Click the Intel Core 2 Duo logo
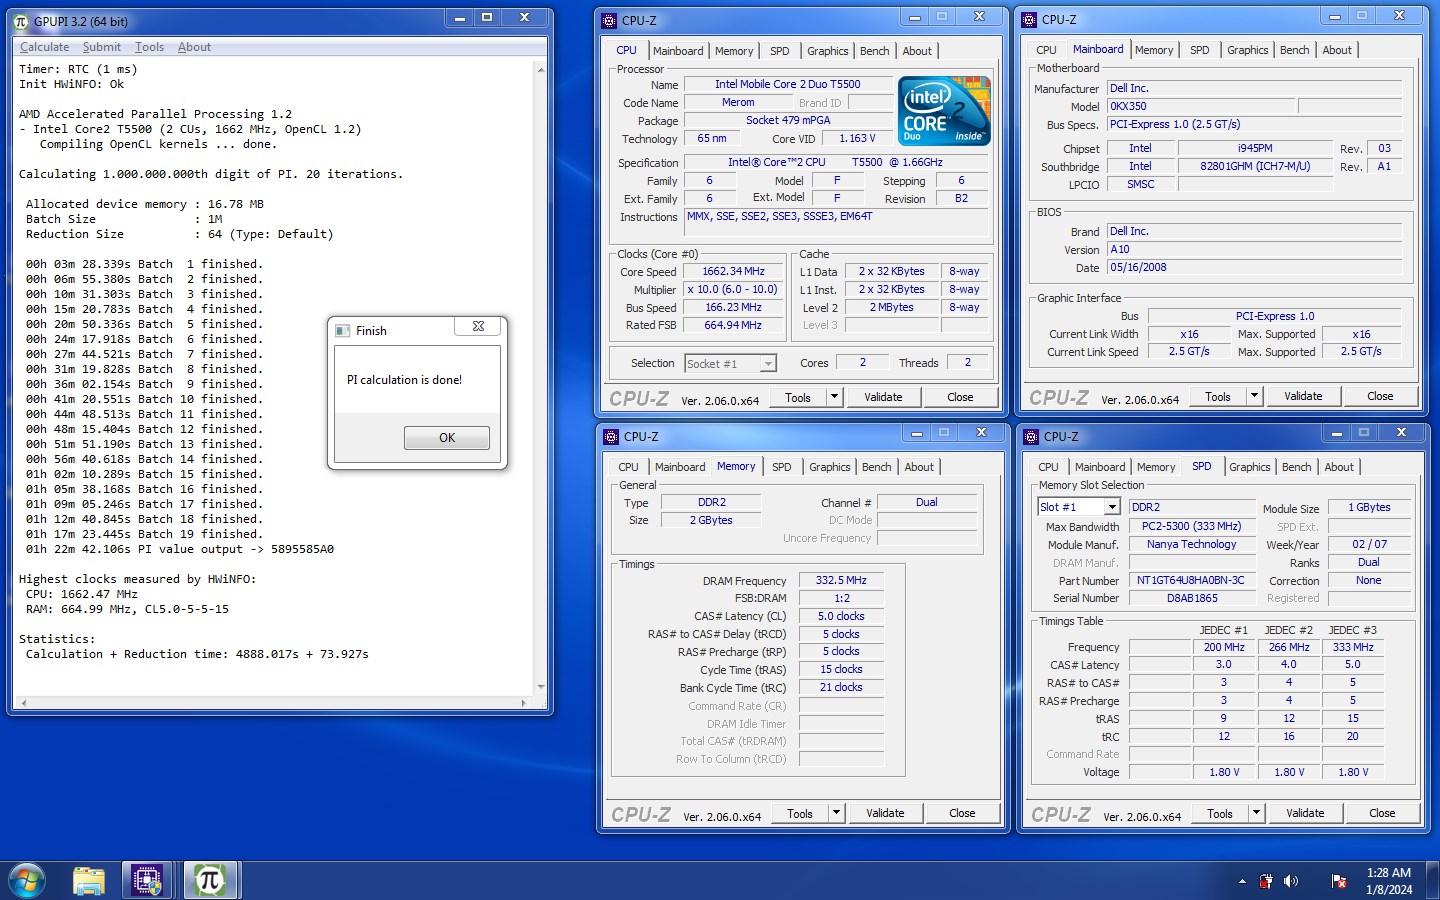 (x=944, y=110)
